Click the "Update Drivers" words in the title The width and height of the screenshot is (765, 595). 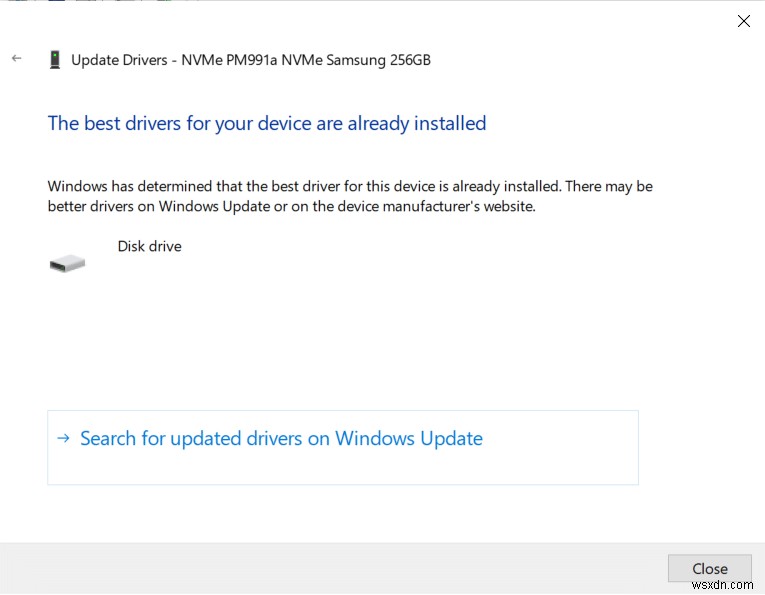[119, 60]
